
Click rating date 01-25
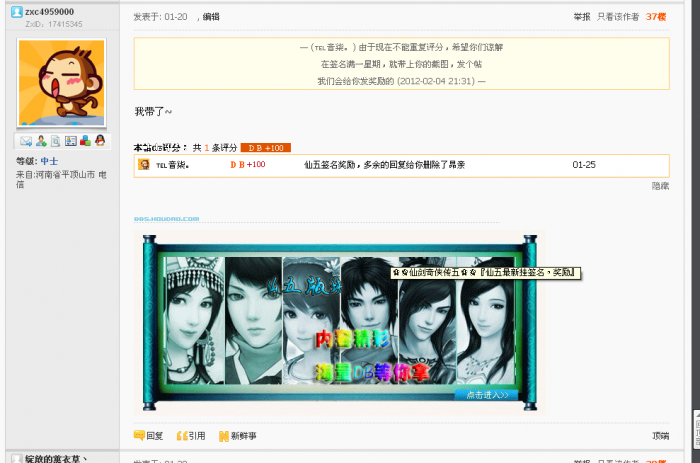584,165
